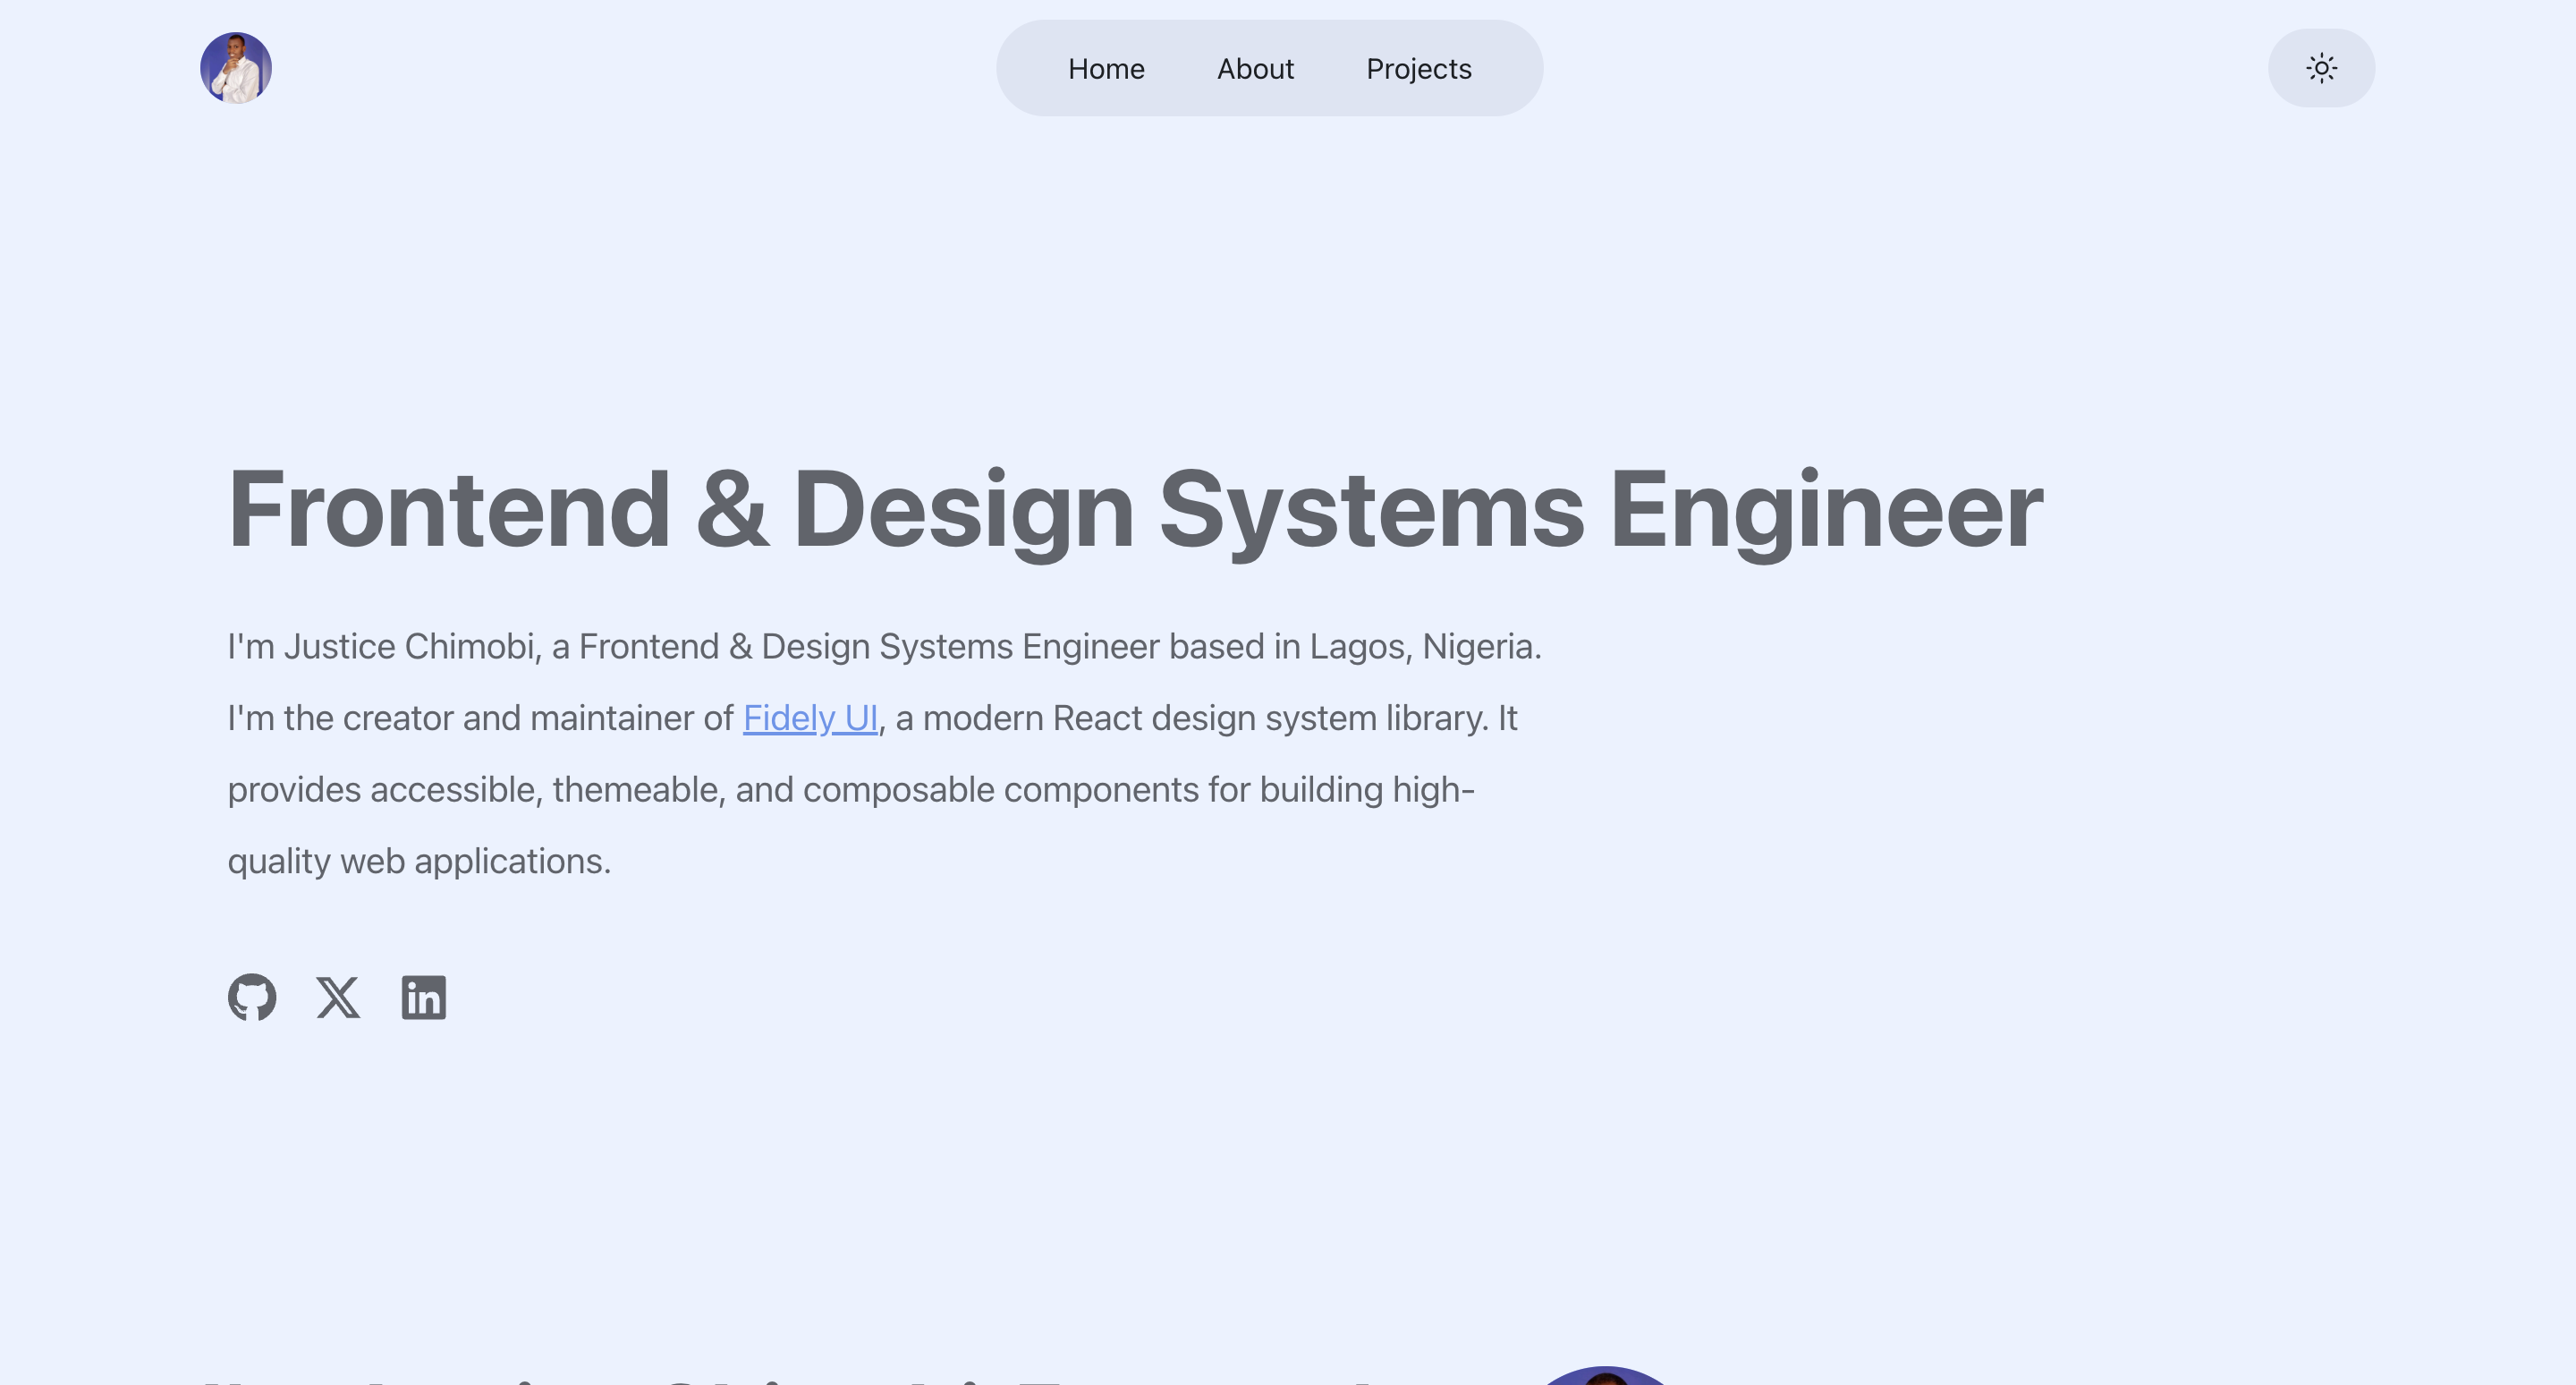This screenshot has height=1385, width=2576.
Task: Open the X (Twitter) profile icon
Action: [338, 997]
